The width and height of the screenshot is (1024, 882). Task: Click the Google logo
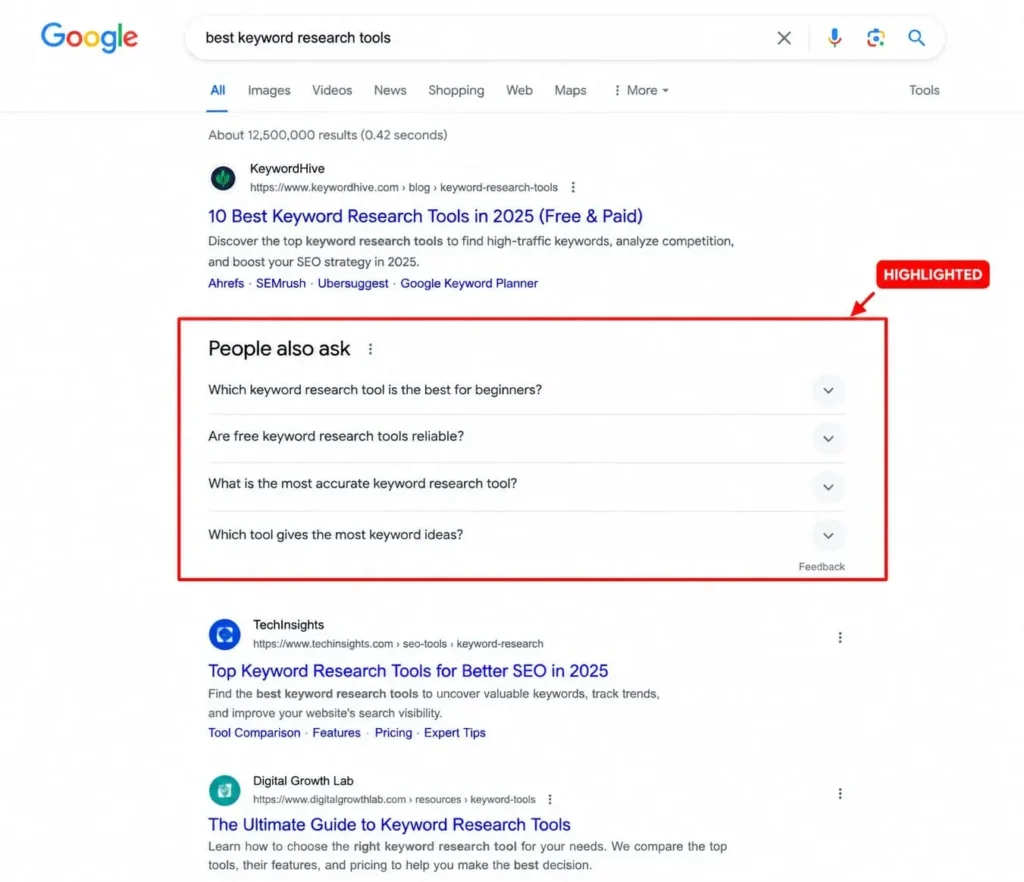pyautogui.click(x=89, y=37)
